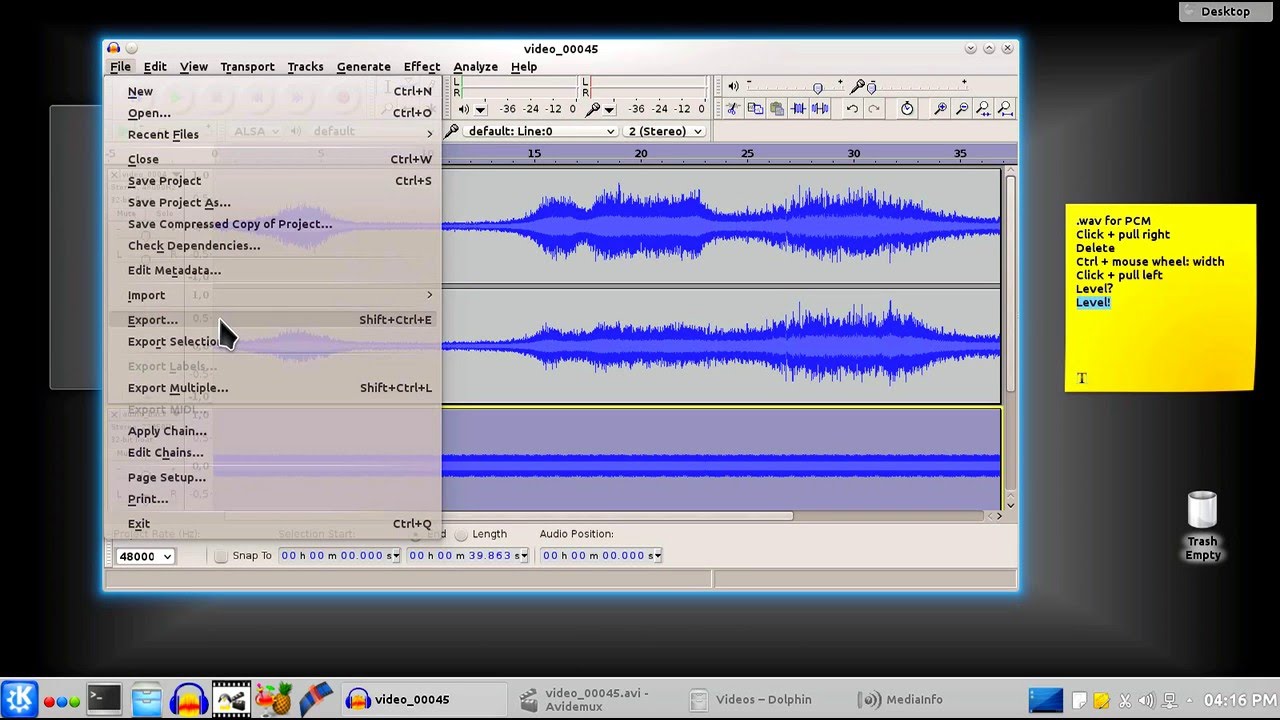Click the Zoom Out magnifier
This screenshot has width=1280, height=720.
tap(962, 109)
